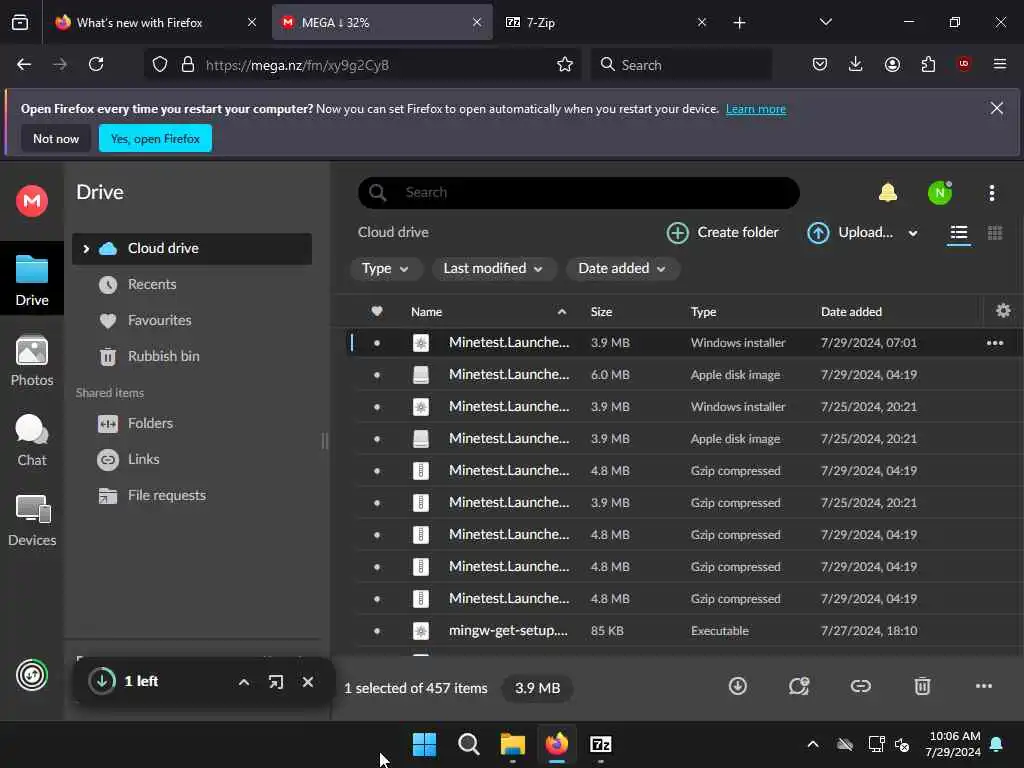The height and width of the screenshot is (768, 1024).
Task: Open shared Folders item
Action: tap(191, 423)
